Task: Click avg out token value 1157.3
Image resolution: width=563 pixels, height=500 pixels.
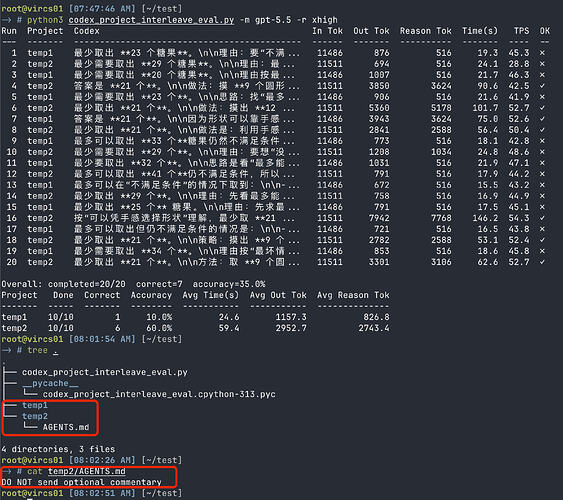Action: point(291,317)
